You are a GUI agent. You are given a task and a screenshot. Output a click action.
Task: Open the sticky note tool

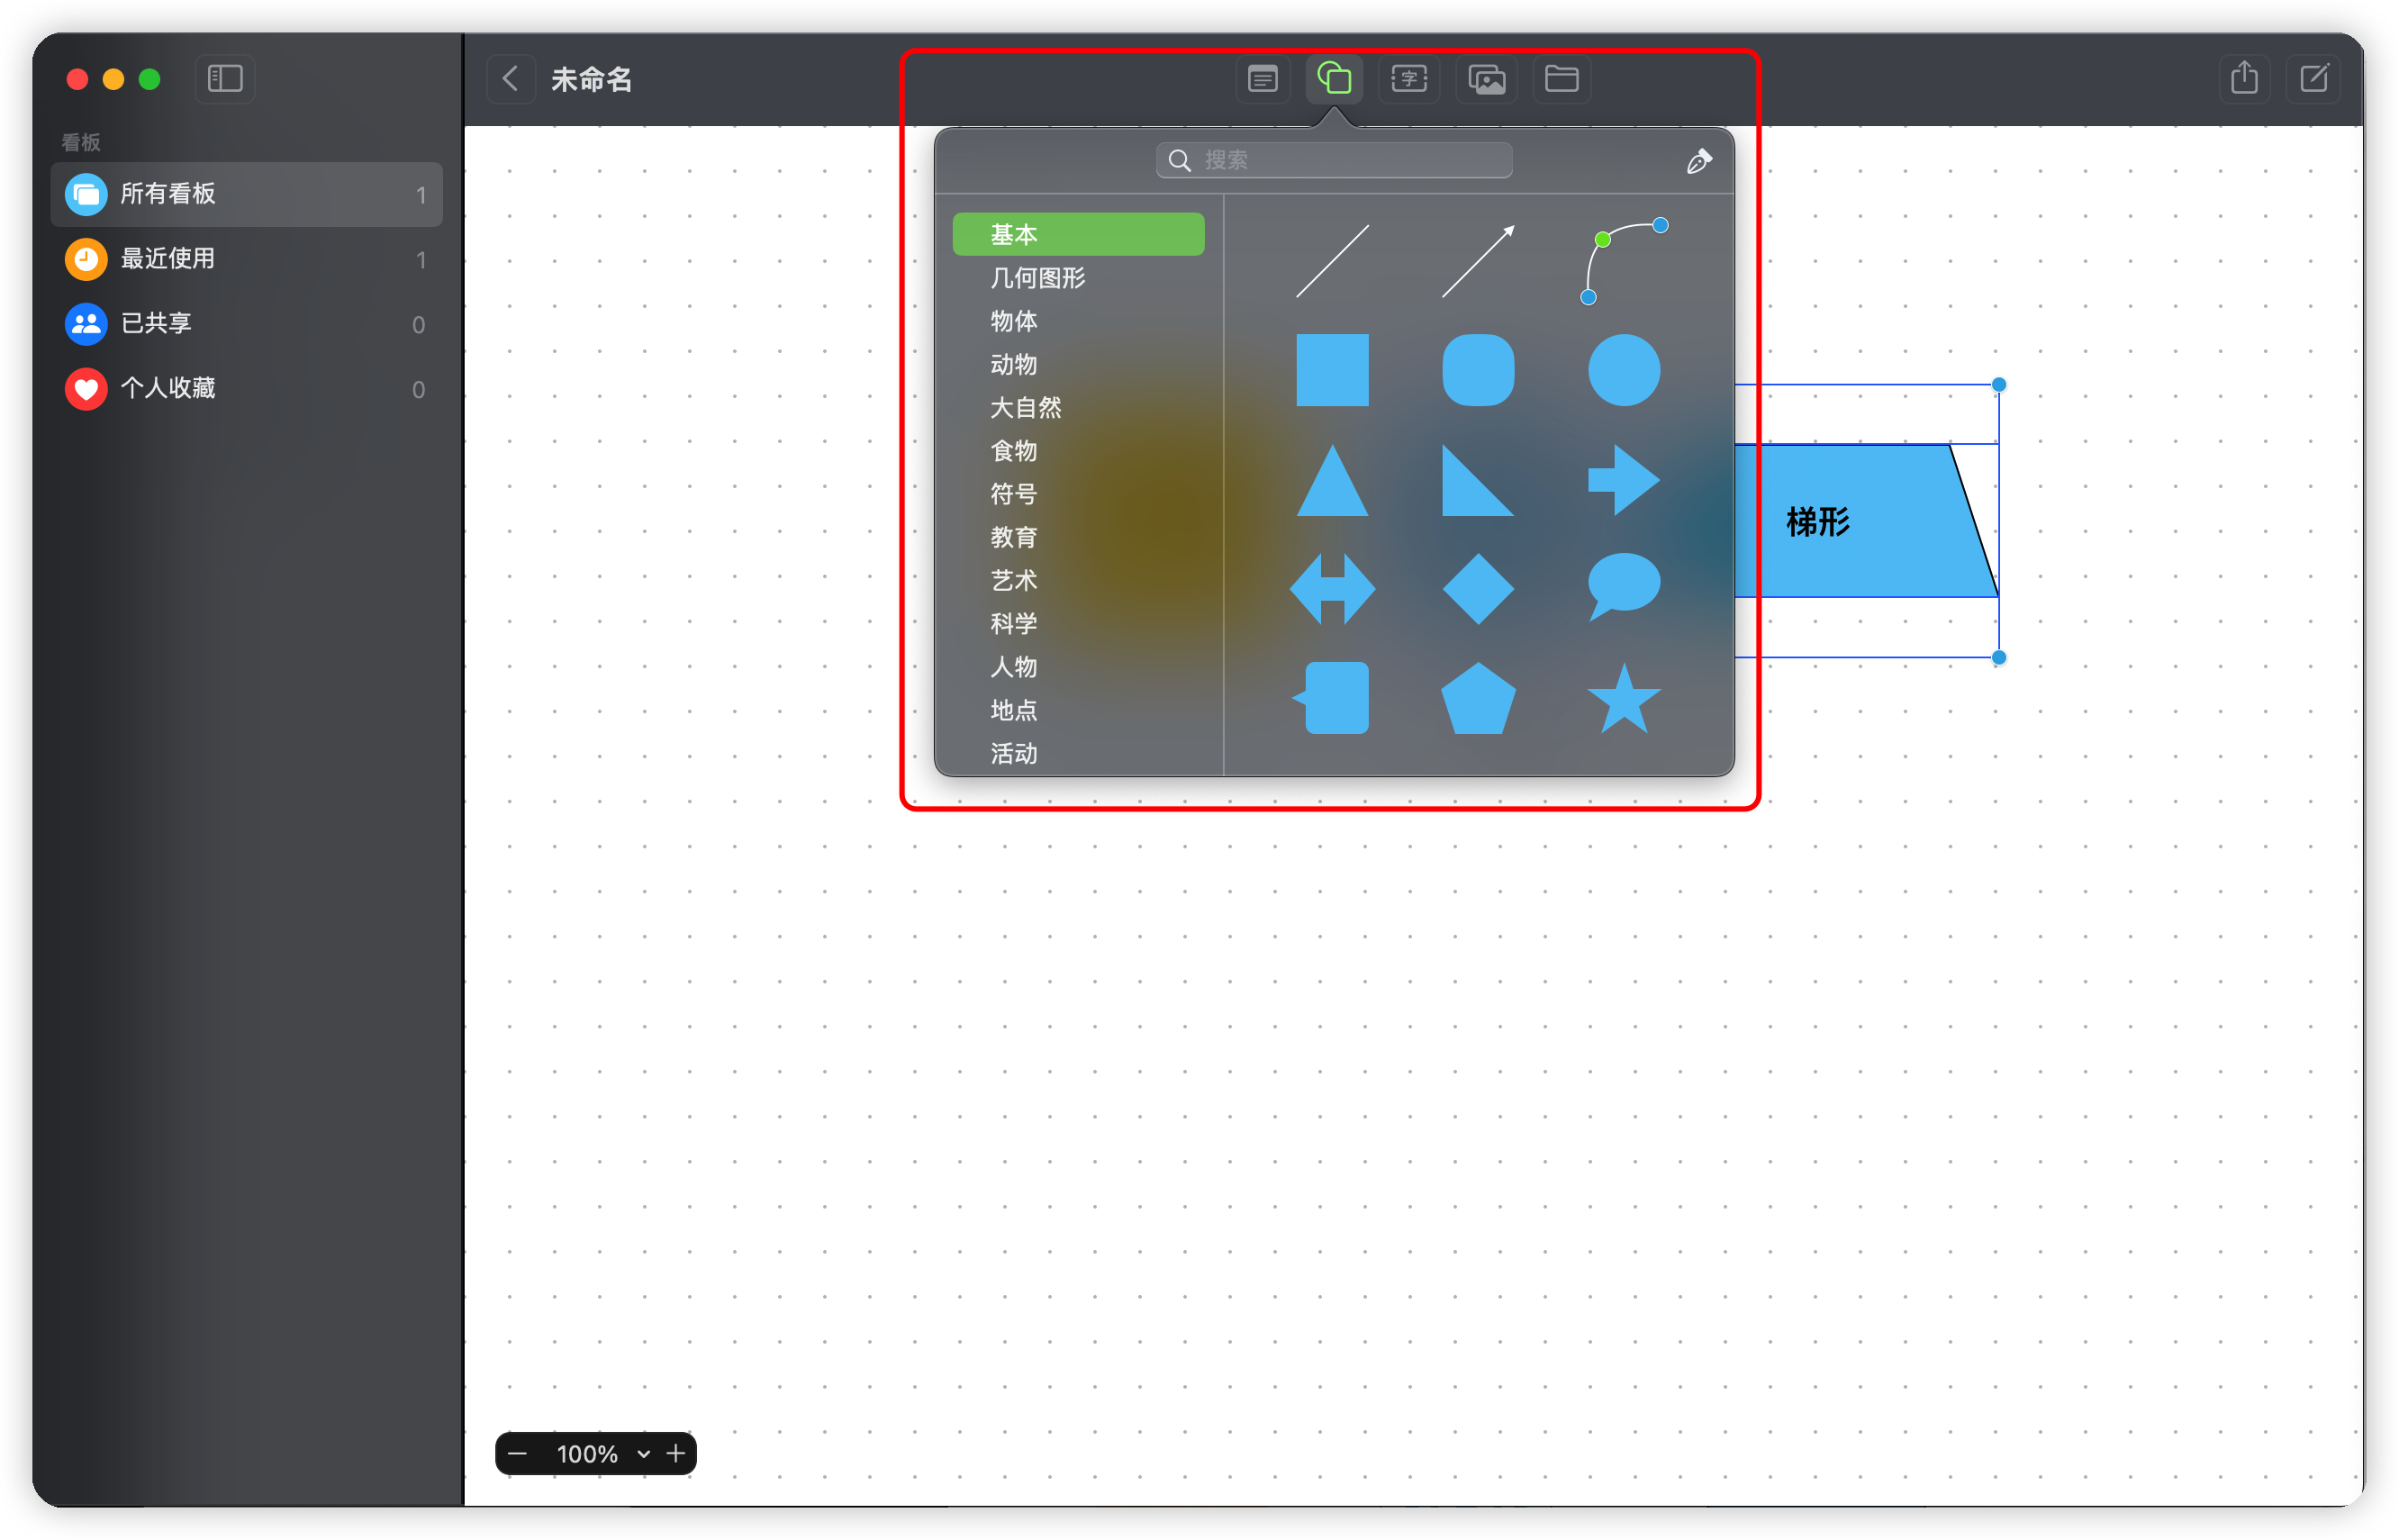1262,78
